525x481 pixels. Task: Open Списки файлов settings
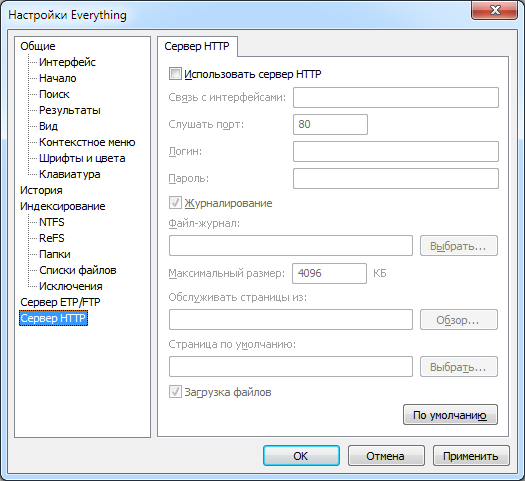(x=78, y=270)
